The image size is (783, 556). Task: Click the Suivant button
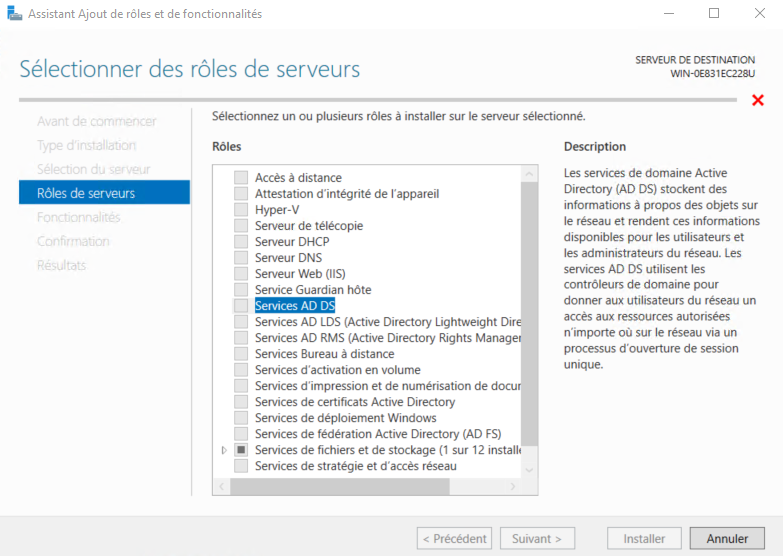pos(537,539)
